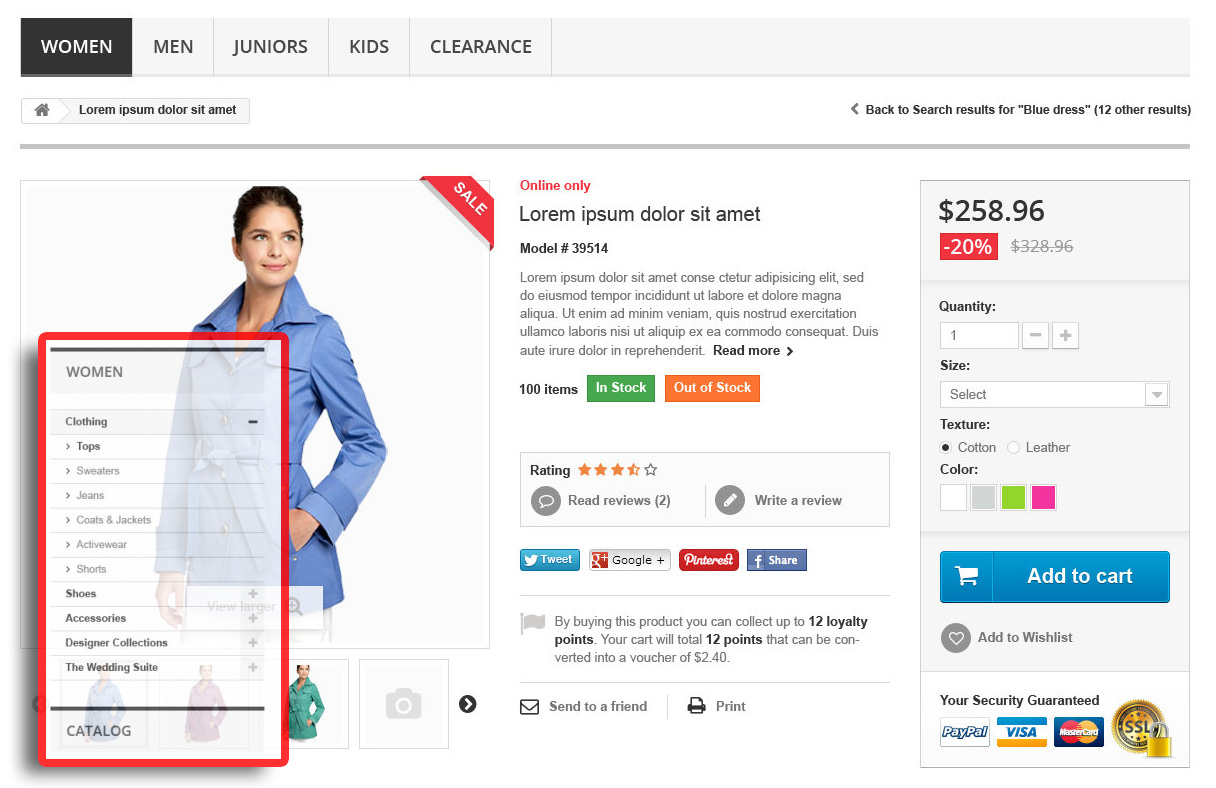This screenshot has height=788, width=1216.
Task: Select the Cotton texture option
Action: click(x=946, y=447)
